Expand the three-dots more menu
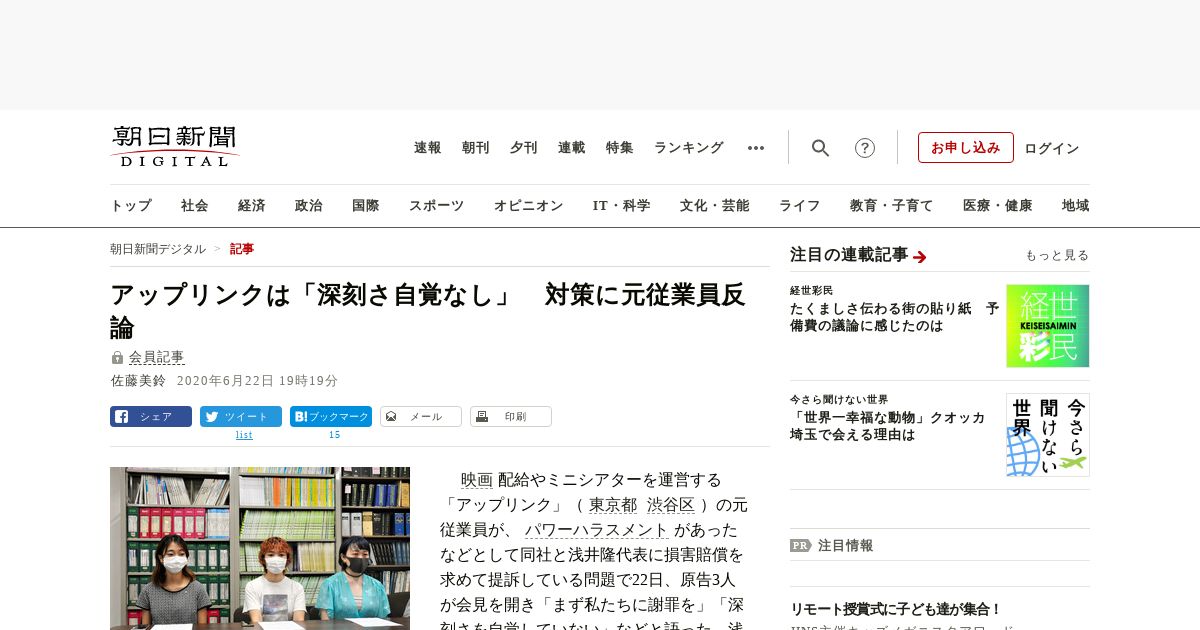1200x630 pixels. coord(756,148)
